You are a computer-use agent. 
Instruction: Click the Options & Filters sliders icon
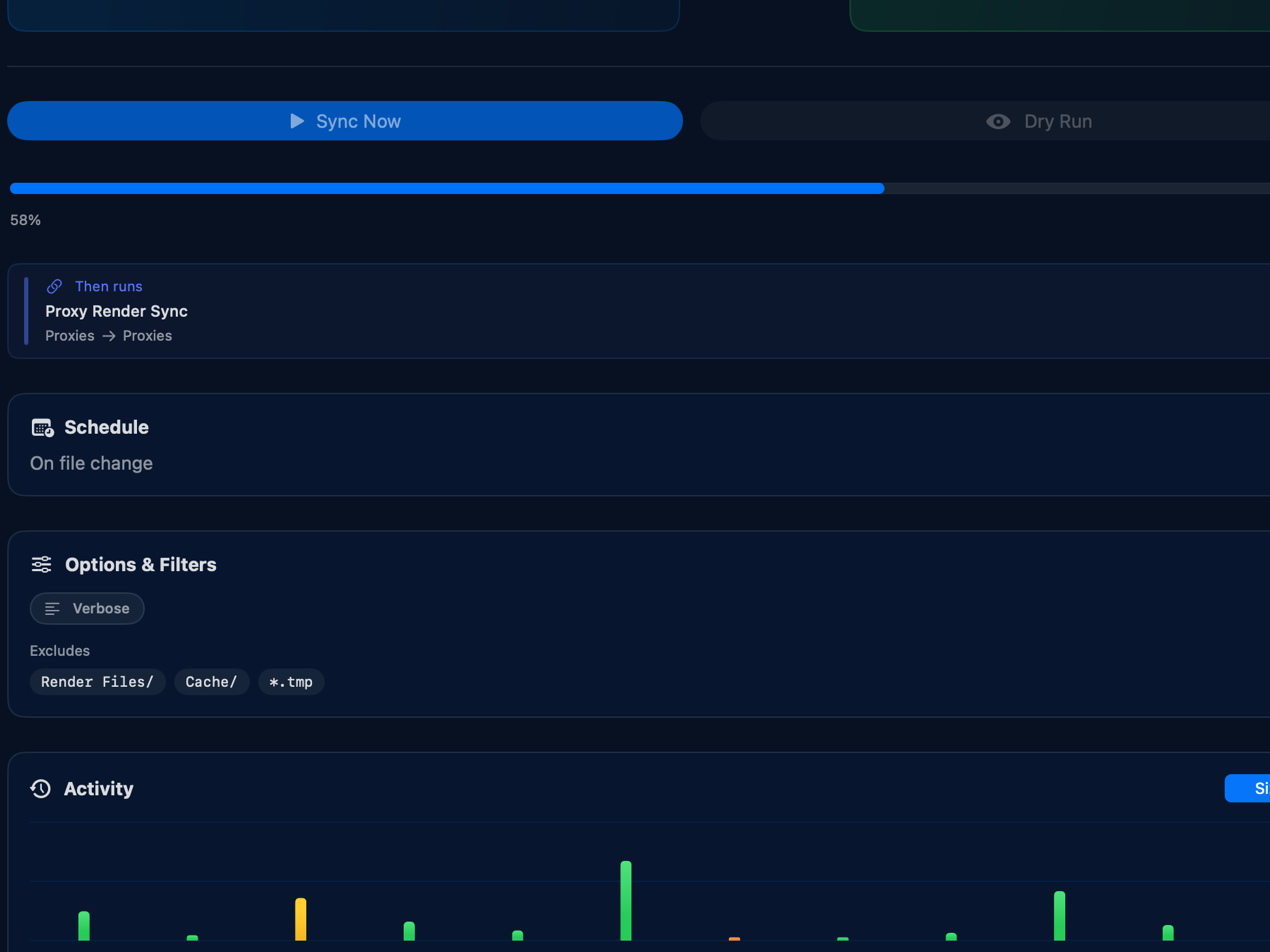click(41, 564)
